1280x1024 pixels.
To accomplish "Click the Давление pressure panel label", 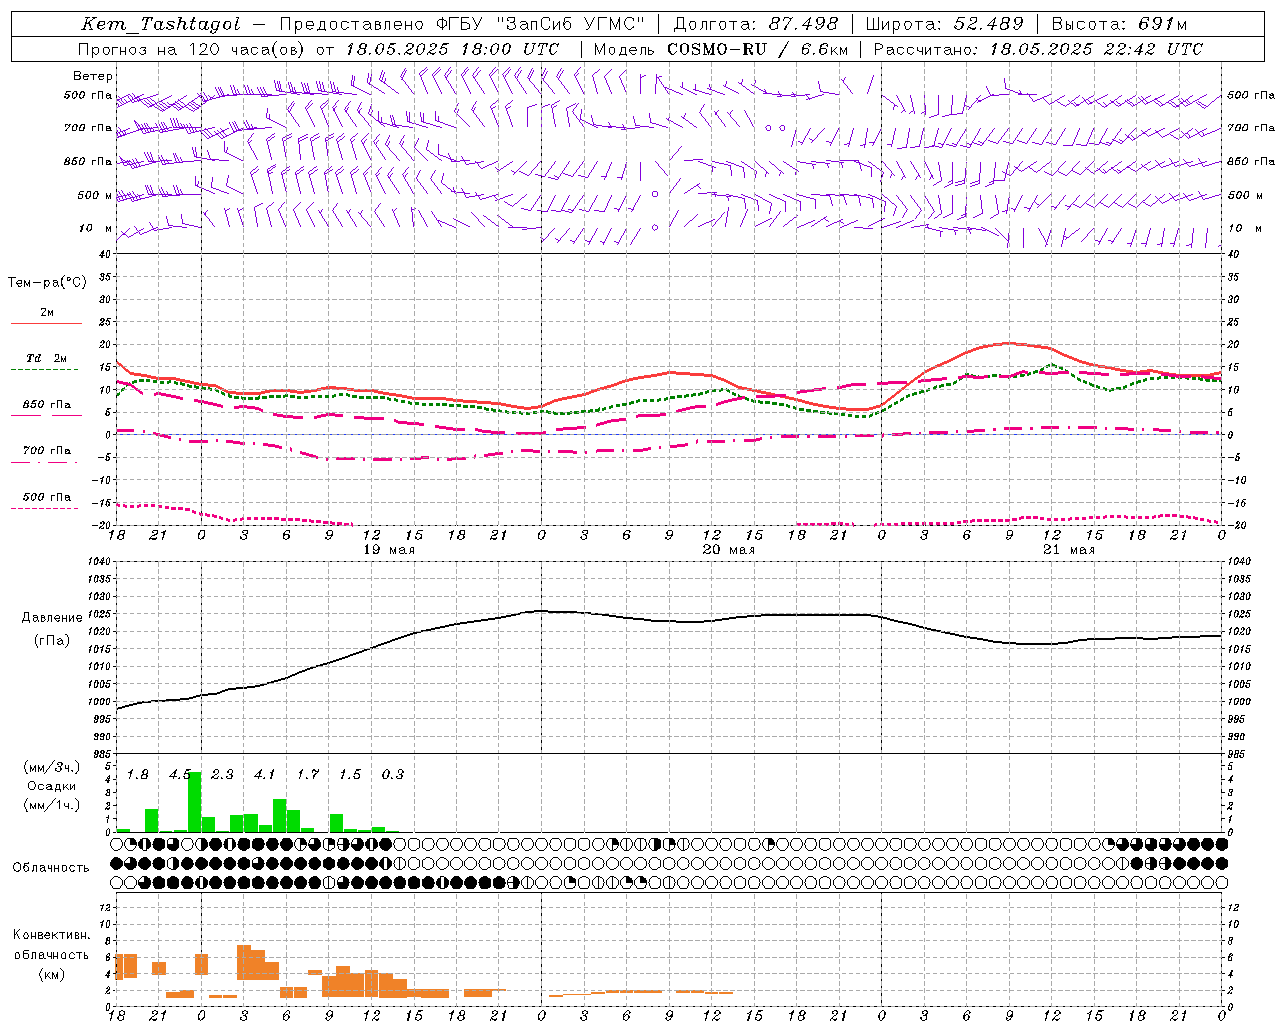I will 52,618.
